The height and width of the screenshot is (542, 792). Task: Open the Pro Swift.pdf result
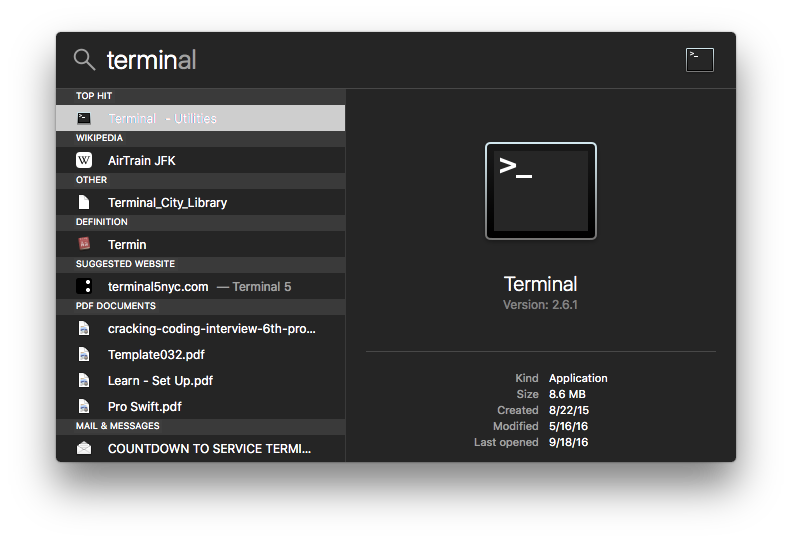[x=201, y=406]
